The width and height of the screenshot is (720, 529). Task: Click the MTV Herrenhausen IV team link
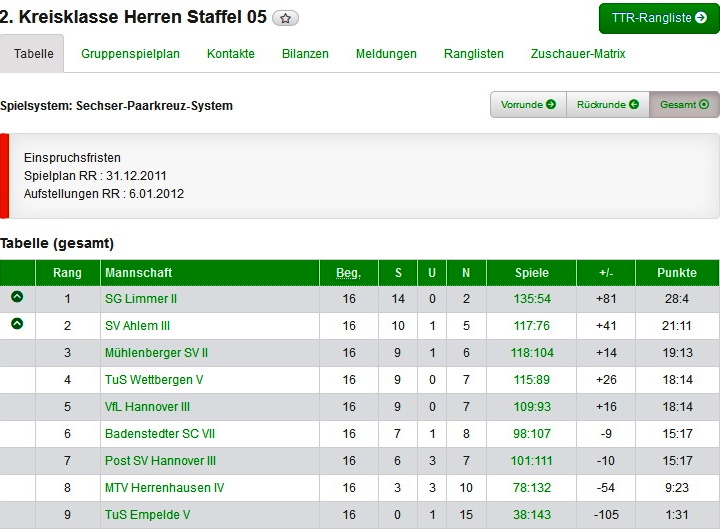pyautogui.click(x=164, y=488)
